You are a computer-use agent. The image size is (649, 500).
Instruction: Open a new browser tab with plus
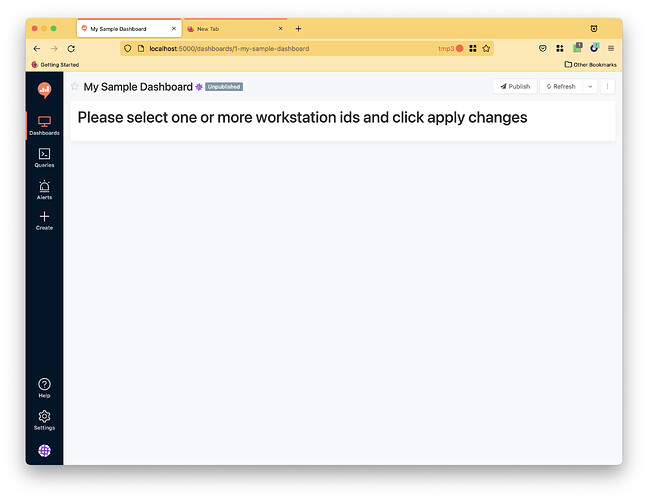coord(298,29)
